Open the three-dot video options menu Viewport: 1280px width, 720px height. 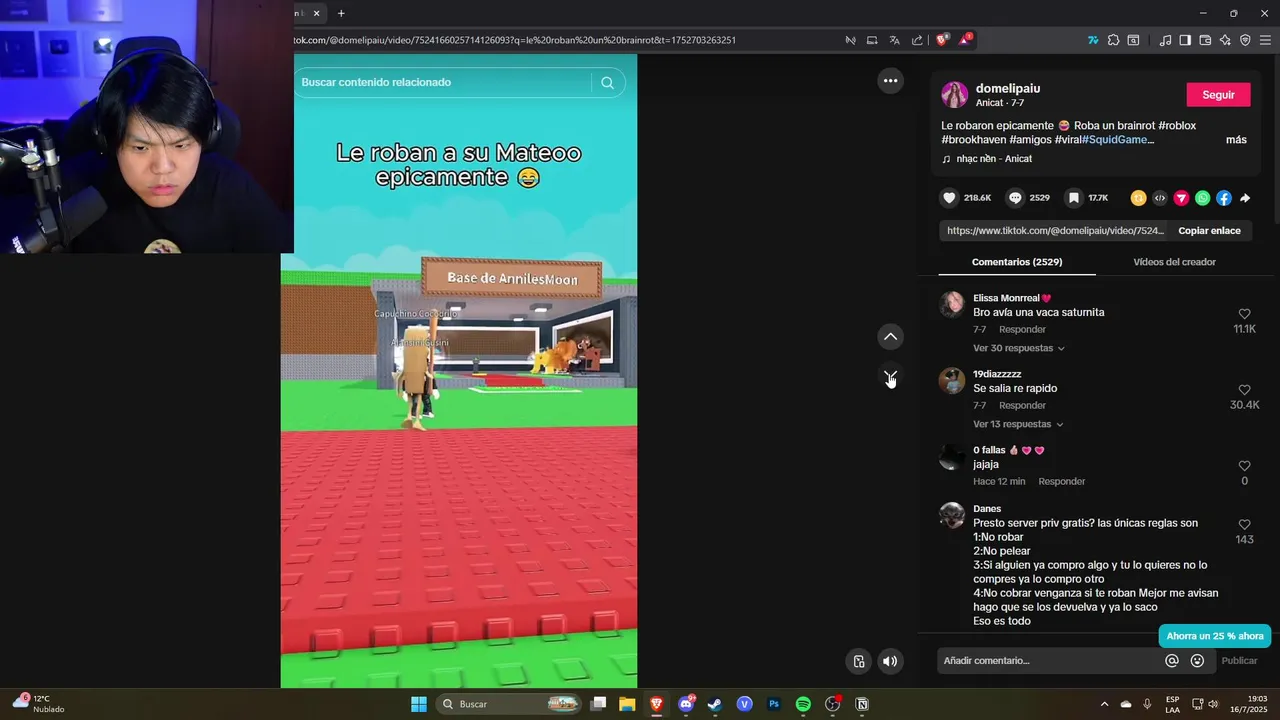(x=890, y=81)
